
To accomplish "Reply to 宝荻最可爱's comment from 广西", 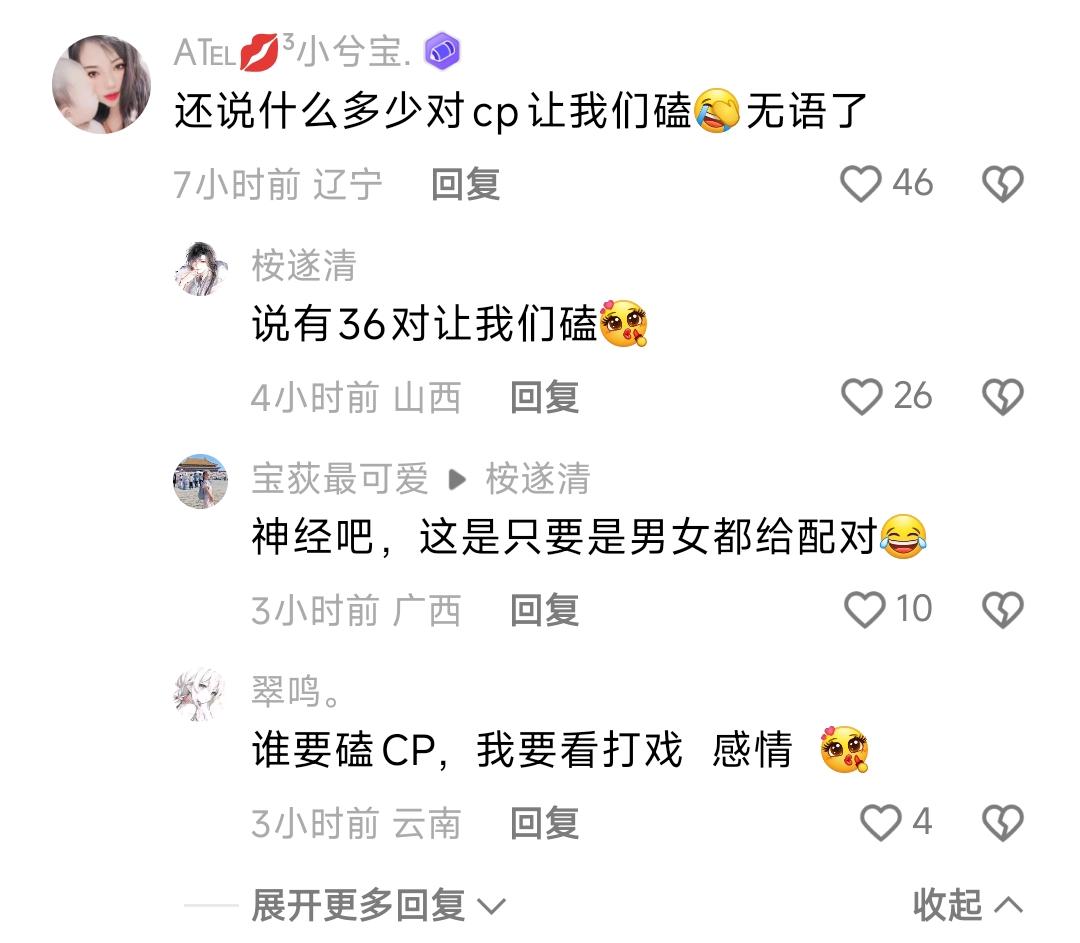I will coord(544,610).
